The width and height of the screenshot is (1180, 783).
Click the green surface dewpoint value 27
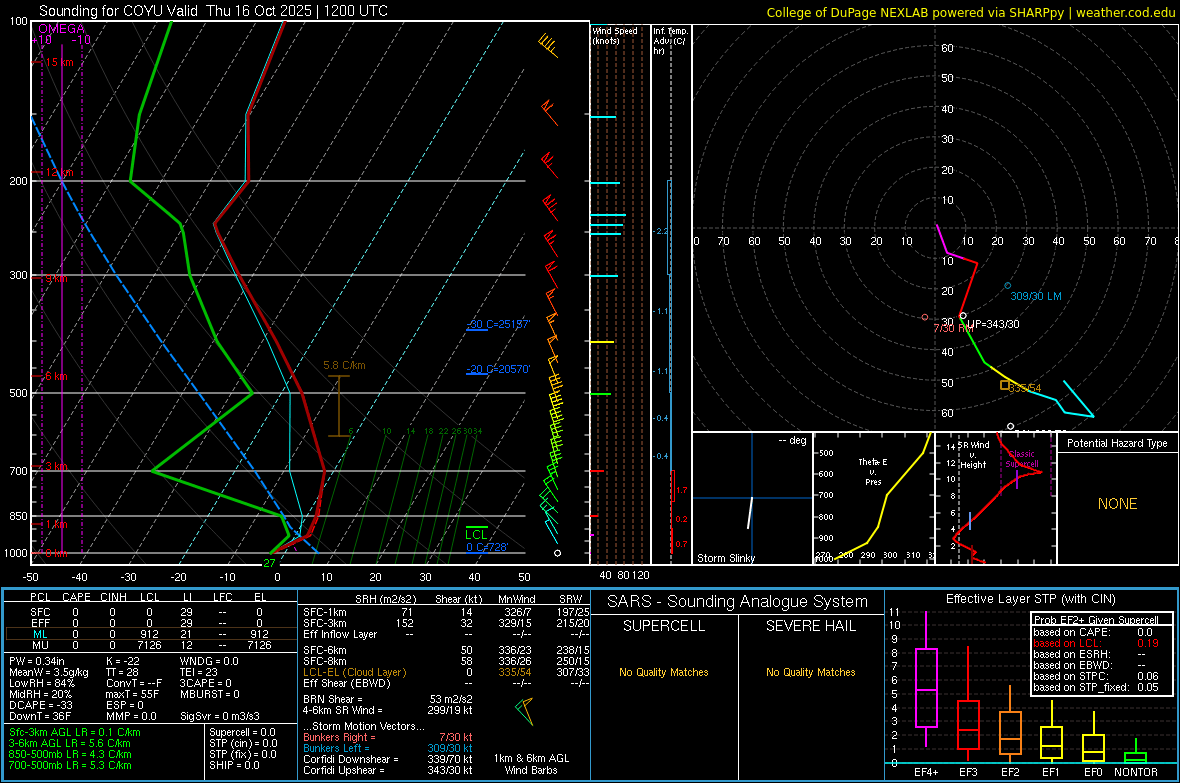pyautogui.click(x=269, y=563)
